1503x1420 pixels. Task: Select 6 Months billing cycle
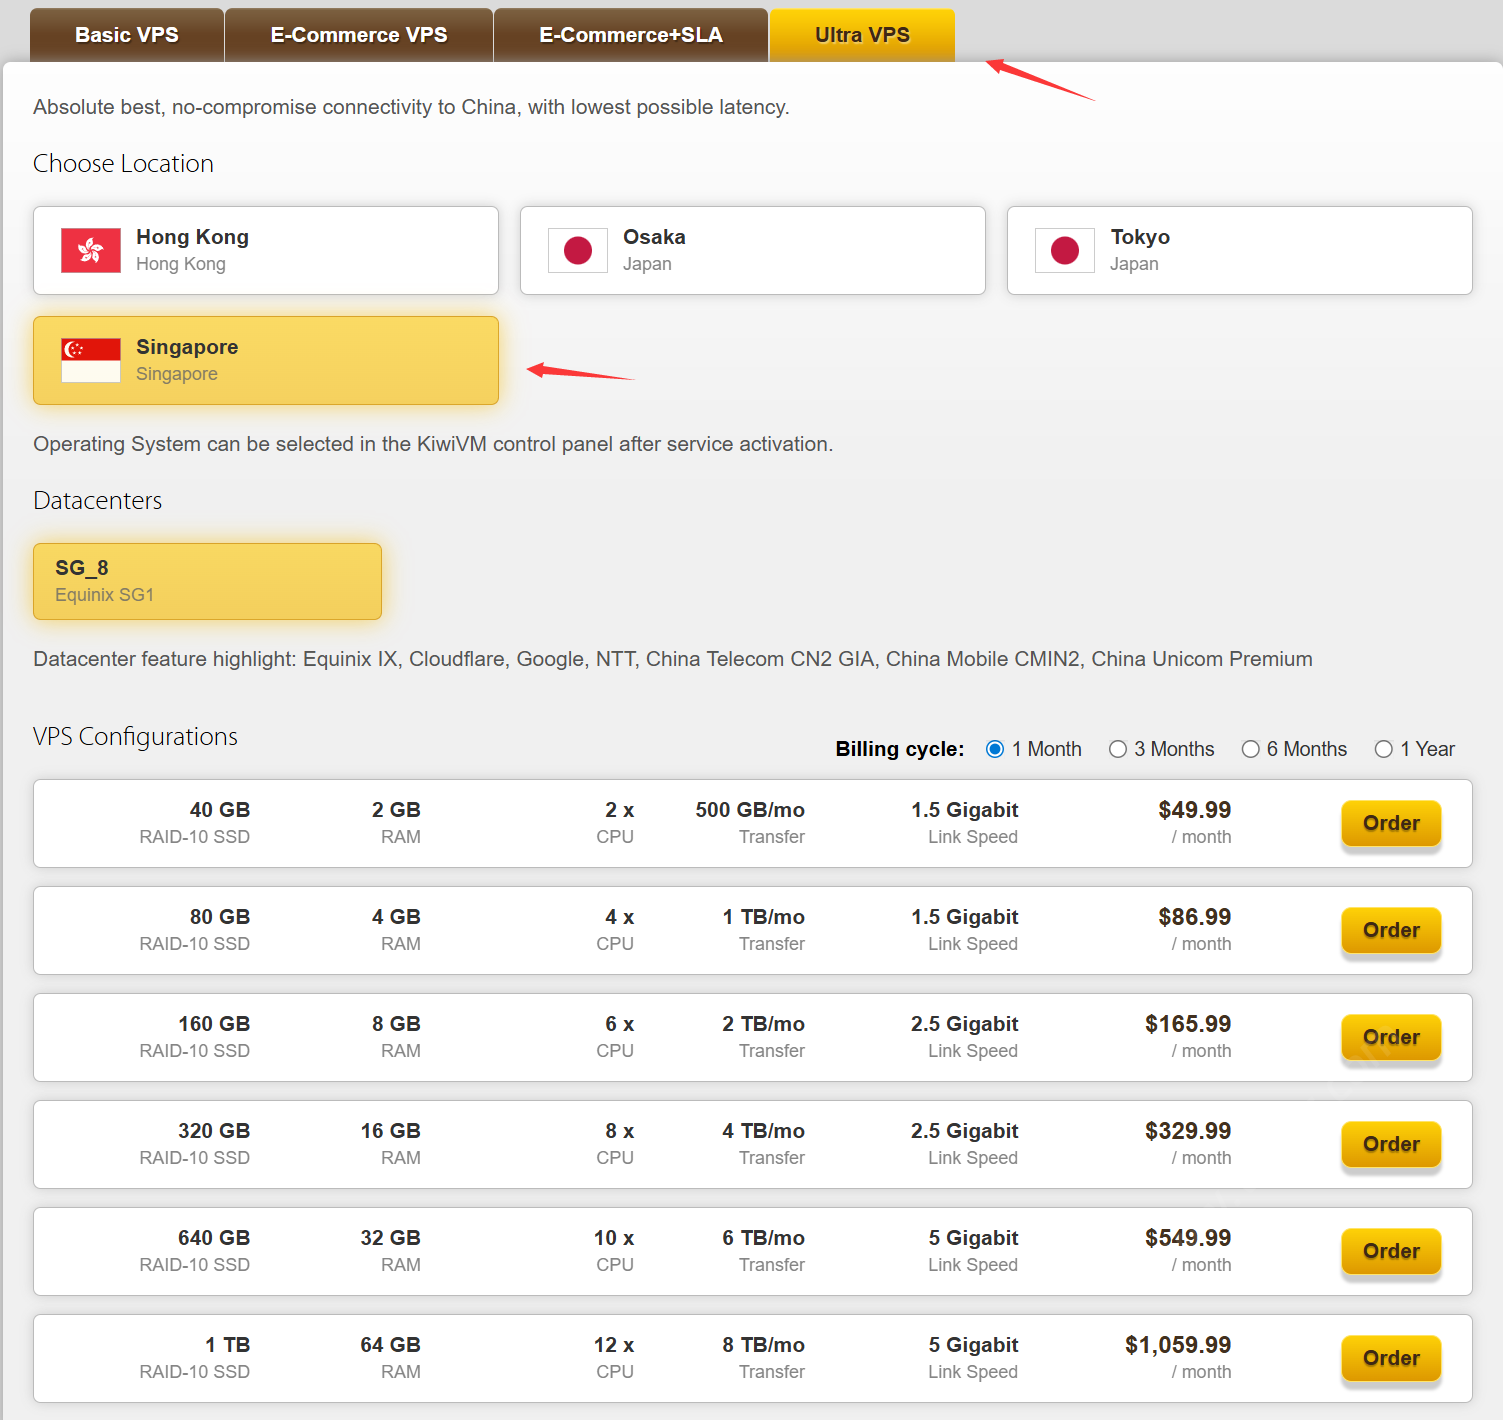(1250, 749)
